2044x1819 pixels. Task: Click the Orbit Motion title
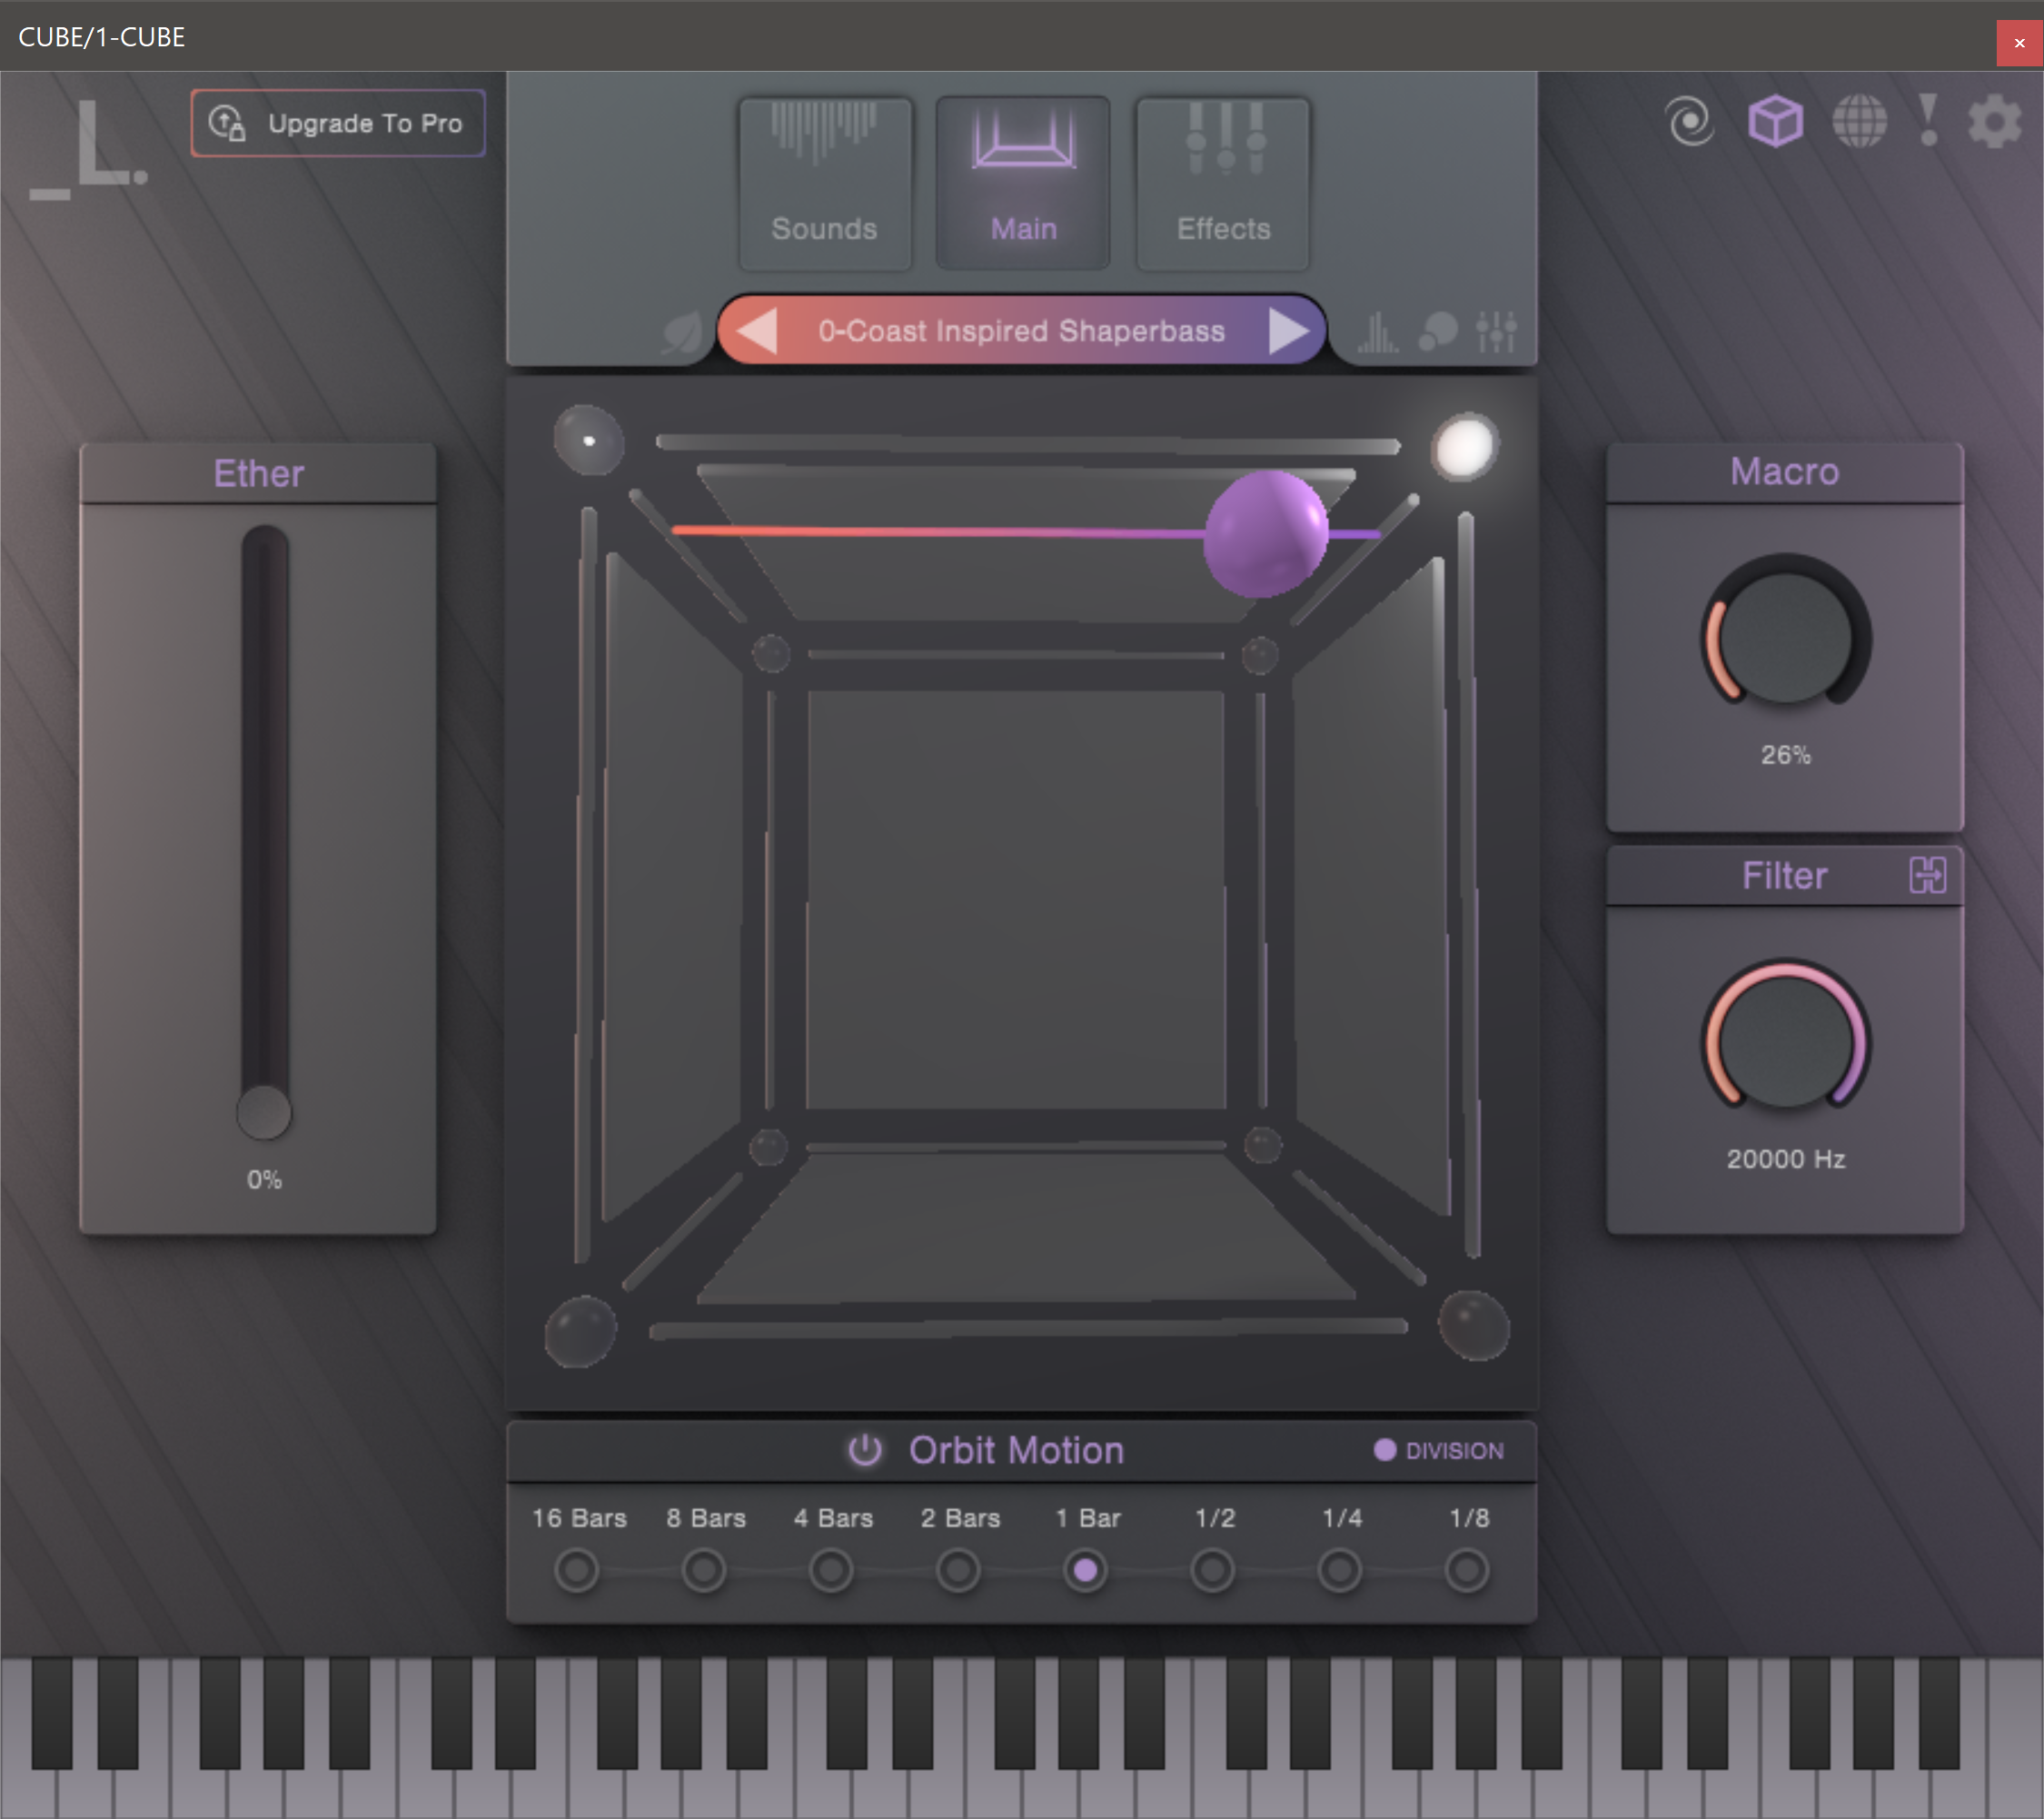[1016, 1450]
